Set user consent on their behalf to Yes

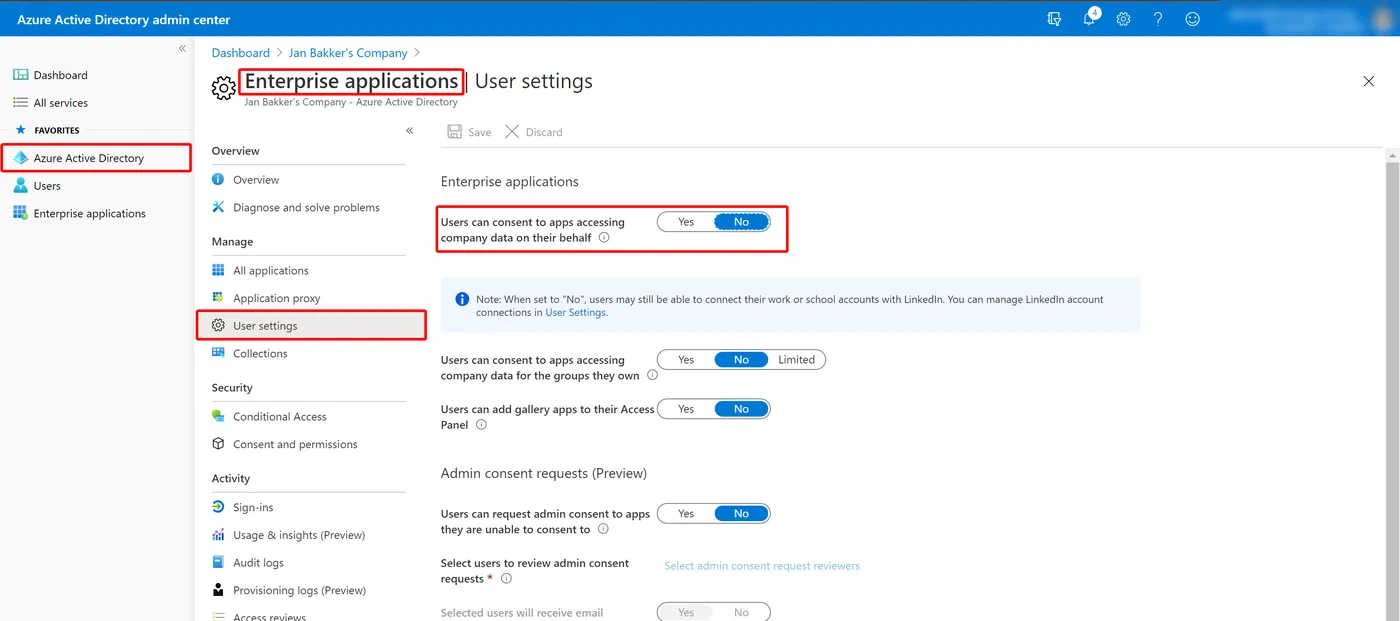coord(686,222)
